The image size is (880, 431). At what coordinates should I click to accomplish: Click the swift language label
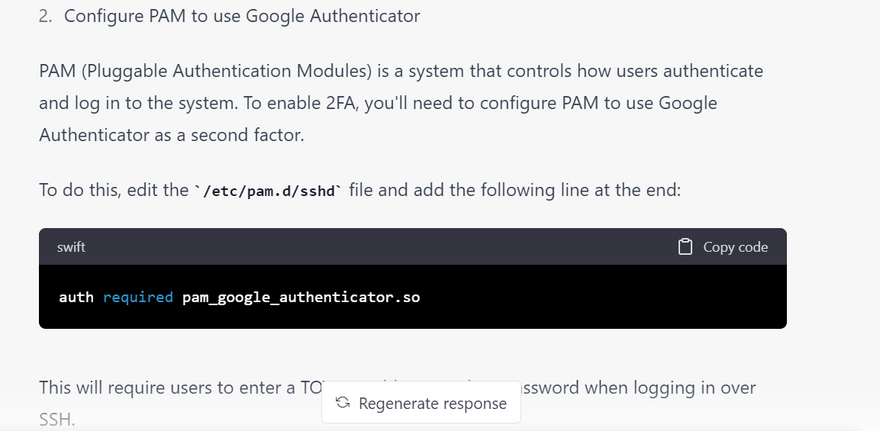click(x=71, y=247)
